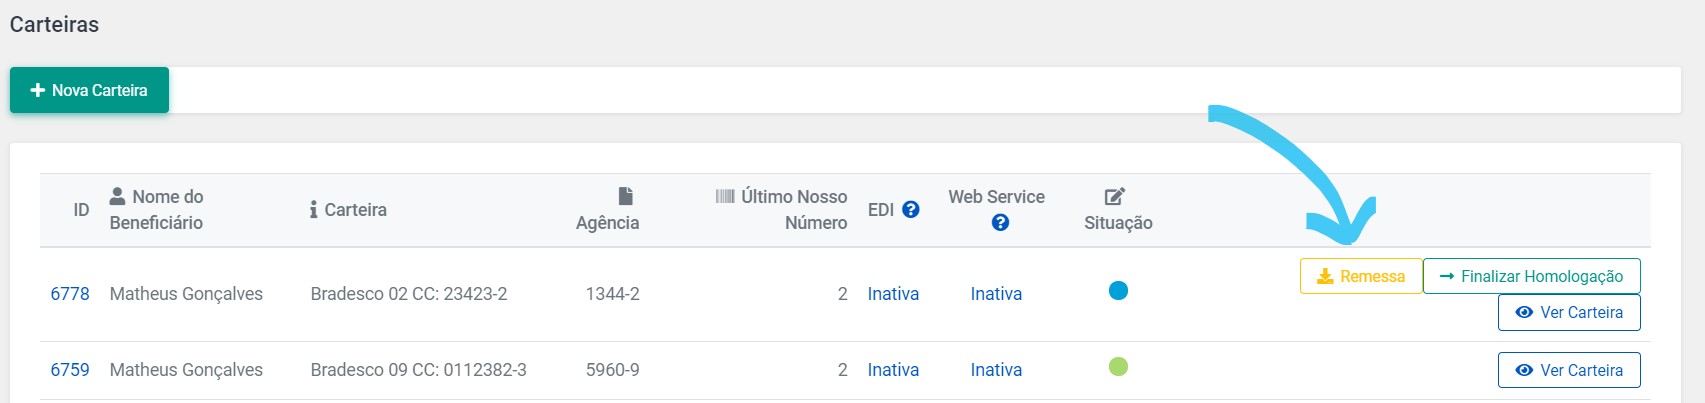The height and width of the screenshot is (403, 1705).
Task: Select text Bradesco 09 CC: 0112382-3
Action: [x=419, y=370]
